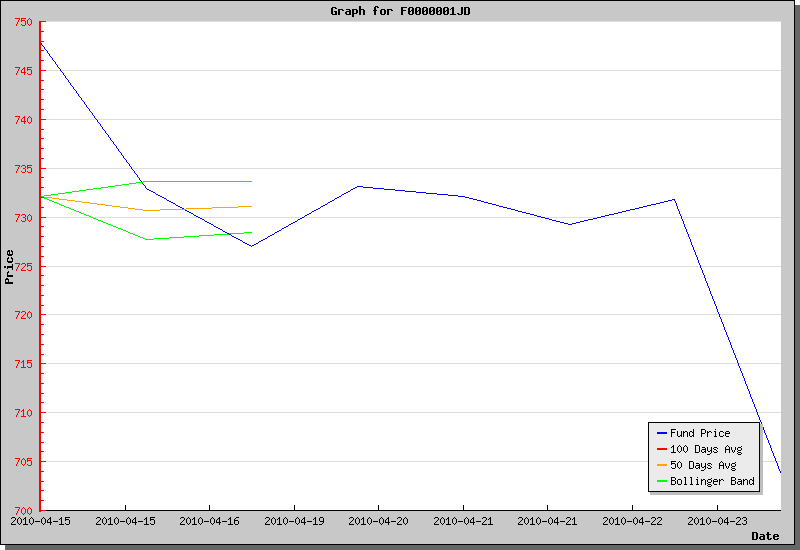Click the 720 value on the price axis
This screenshot has height=550, width=800.
pyautogui.click(x=23, y=315)
